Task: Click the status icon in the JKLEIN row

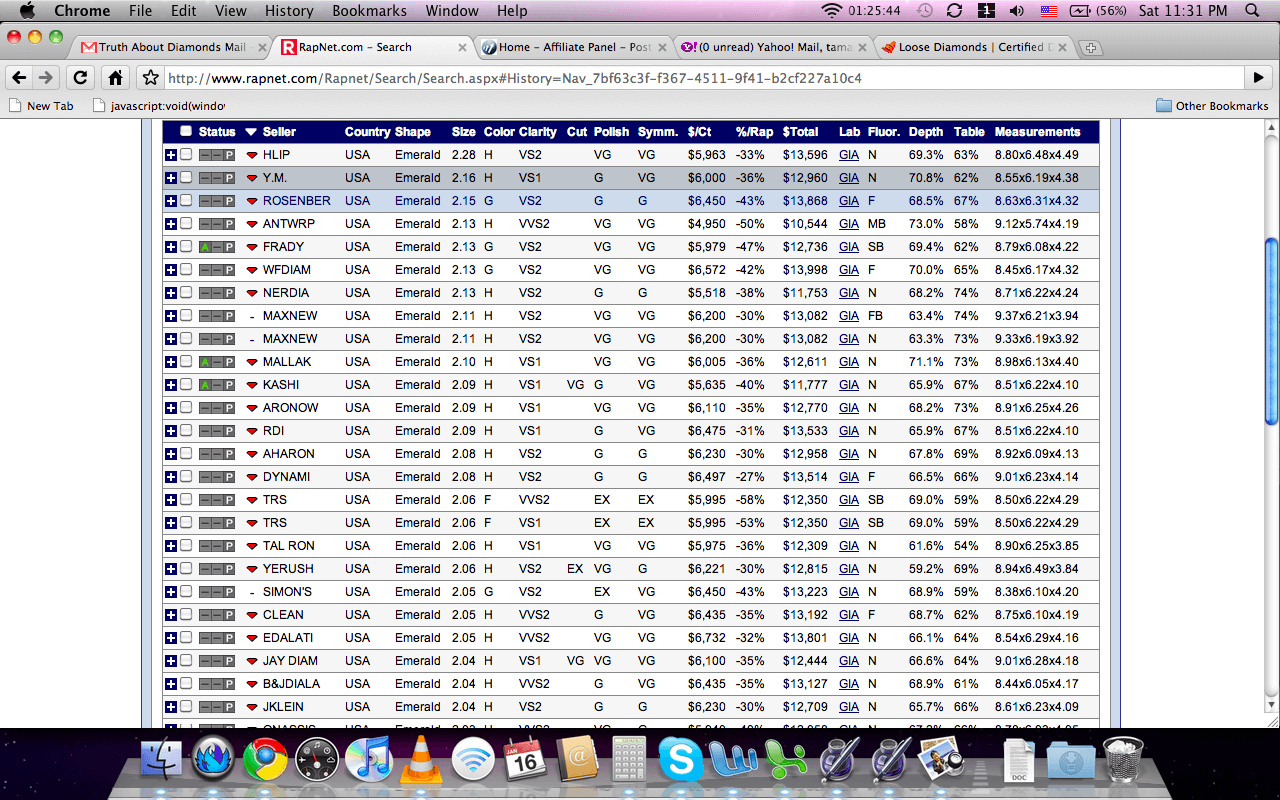Action: click(217, 707)
